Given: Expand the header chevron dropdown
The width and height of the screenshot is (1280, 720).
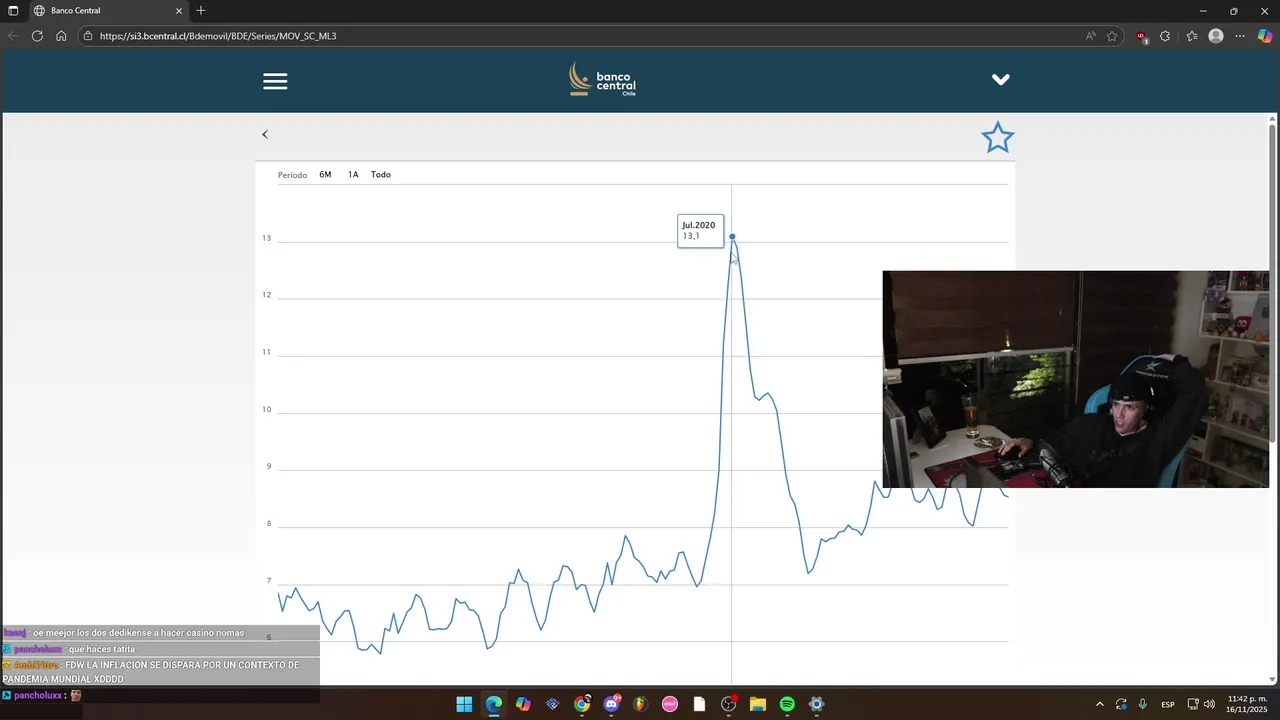Looking at the screenshot, I should pos(1000,80).
